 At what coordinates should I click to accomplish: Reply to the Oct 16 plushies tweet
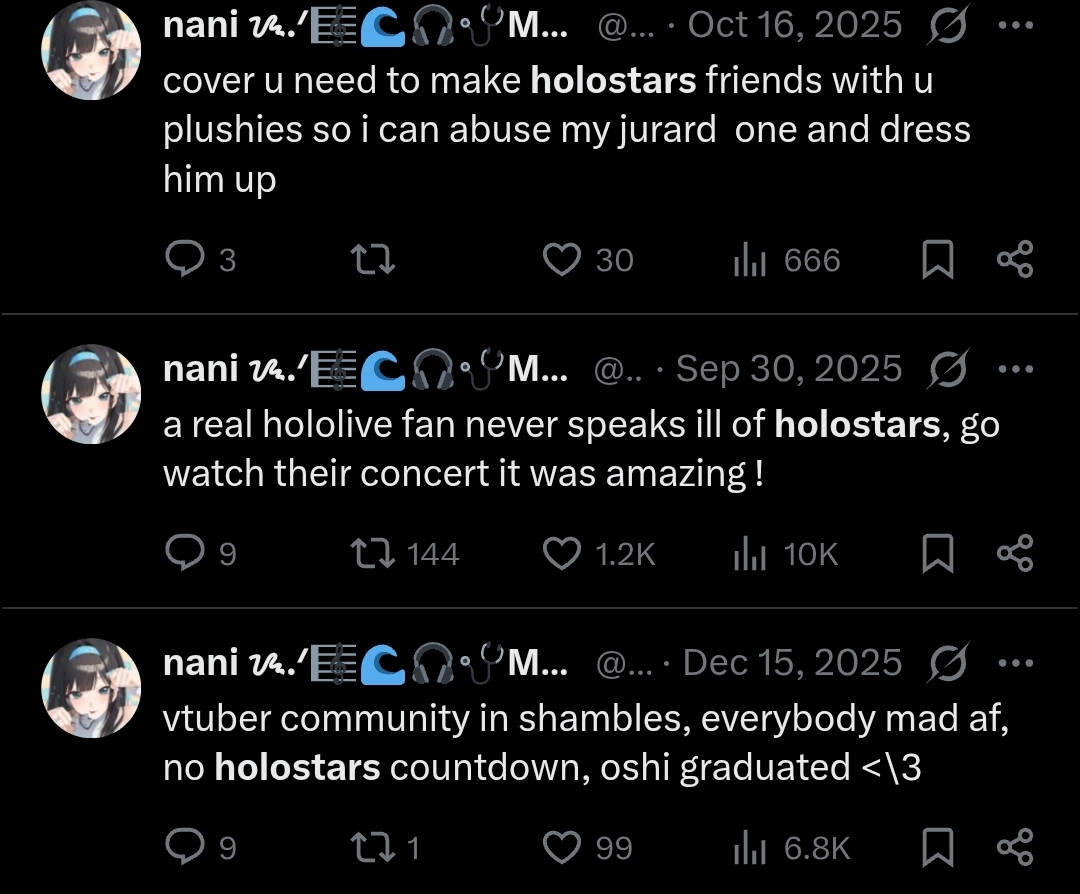click(x=185, y=260)
